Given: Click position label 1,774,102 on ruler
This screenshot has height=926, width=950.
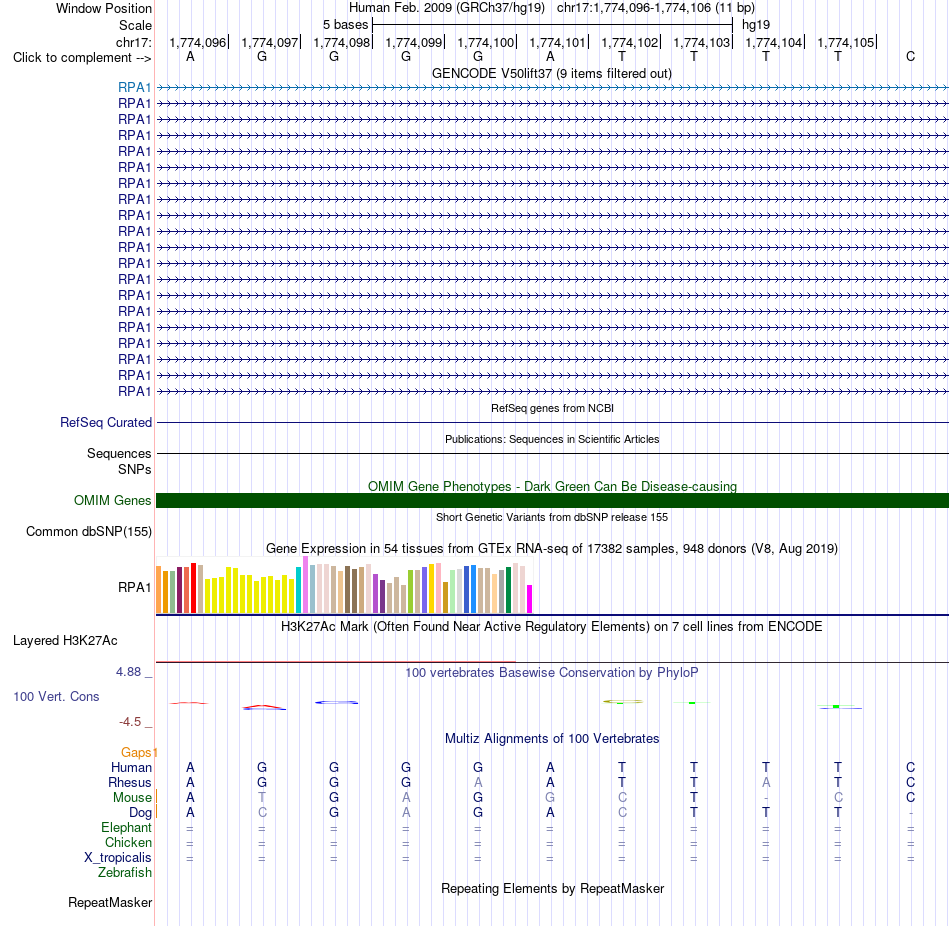Looking at the screenshot, I should tap(629, 42).
